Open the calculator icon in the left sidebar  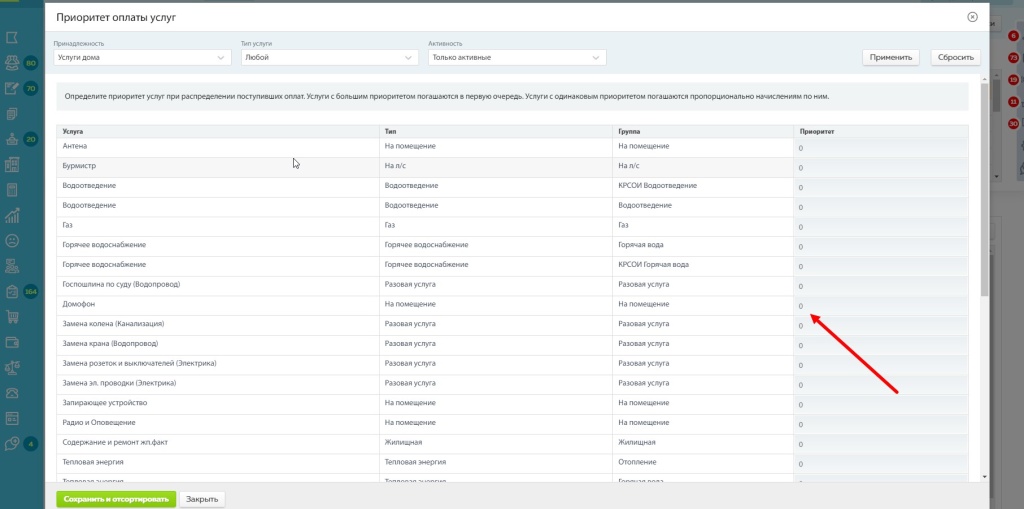(11, 190)
